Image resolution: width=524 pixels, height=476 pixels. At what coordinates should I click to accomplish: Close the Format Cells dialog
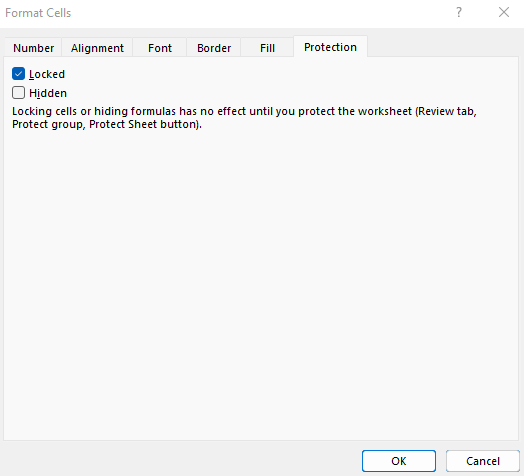(504, 13)
